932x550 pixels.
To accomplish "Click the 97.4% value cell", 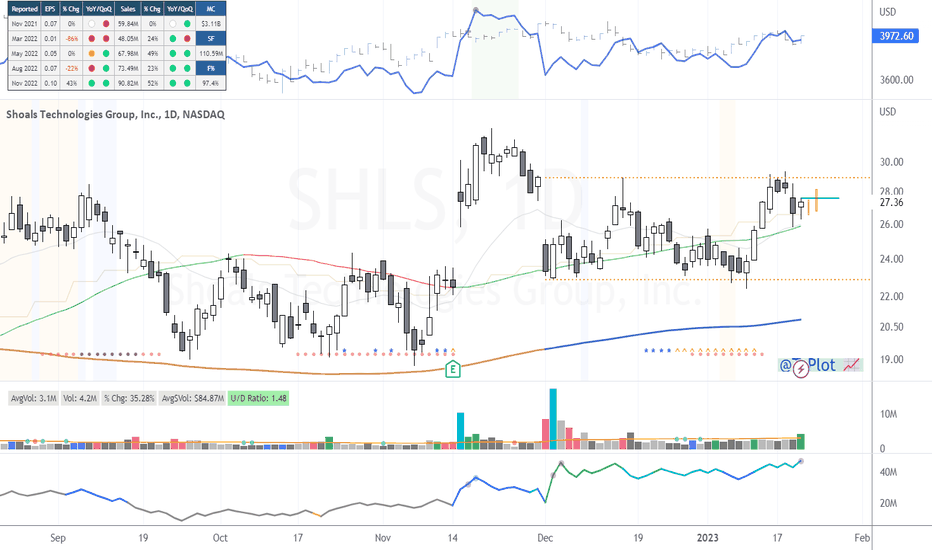I will [211, 83].
